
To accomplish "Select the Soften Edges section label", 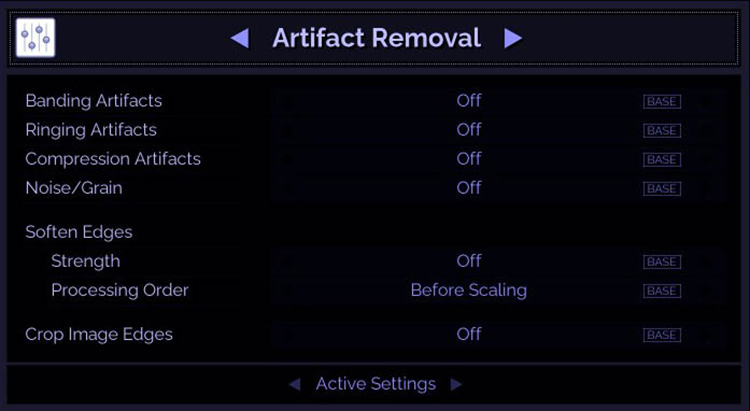I will pyautogui.click(x=79, y=232).
